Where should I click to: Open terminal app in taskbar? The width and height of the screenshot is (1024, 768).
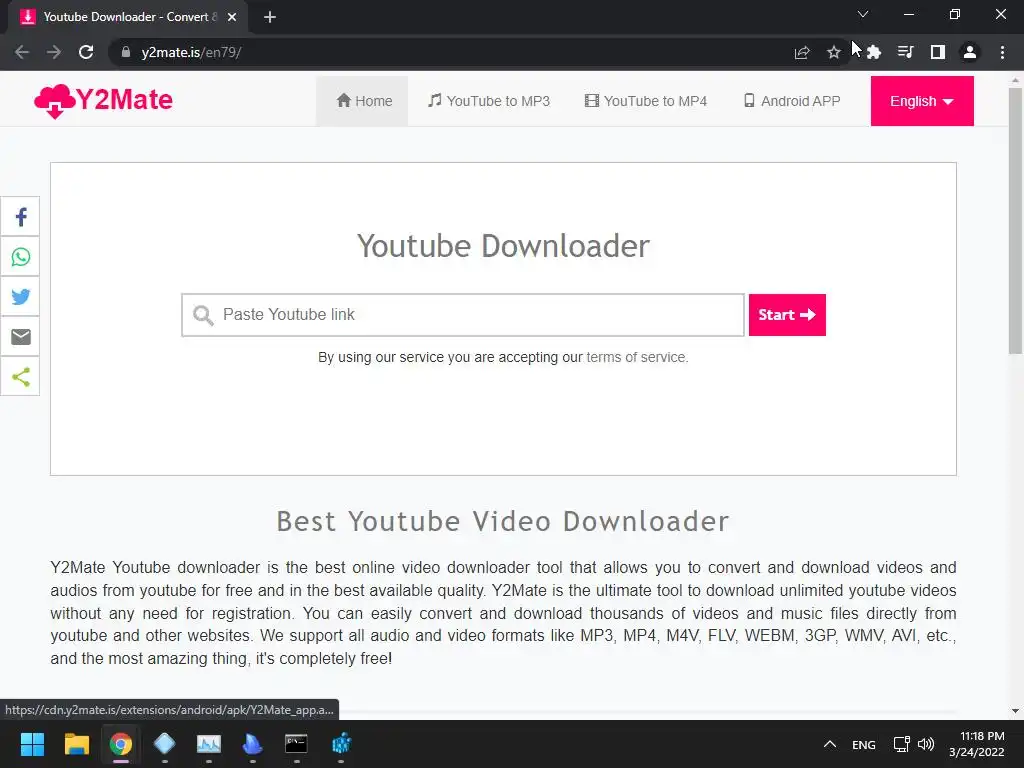[x=296, y=744]
